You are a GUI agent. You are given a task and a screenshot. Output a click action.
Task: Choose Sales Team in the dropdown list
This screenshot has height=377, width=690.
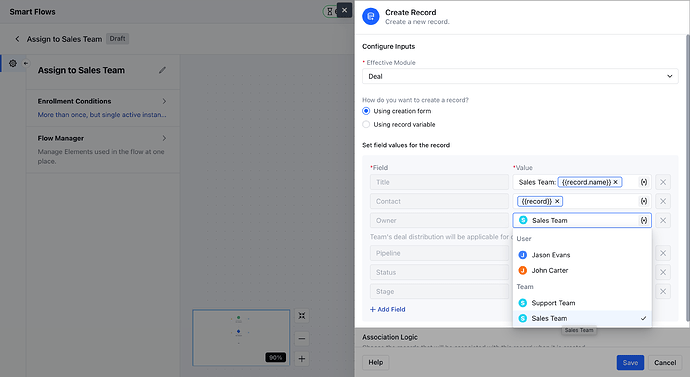click(582, 318)
